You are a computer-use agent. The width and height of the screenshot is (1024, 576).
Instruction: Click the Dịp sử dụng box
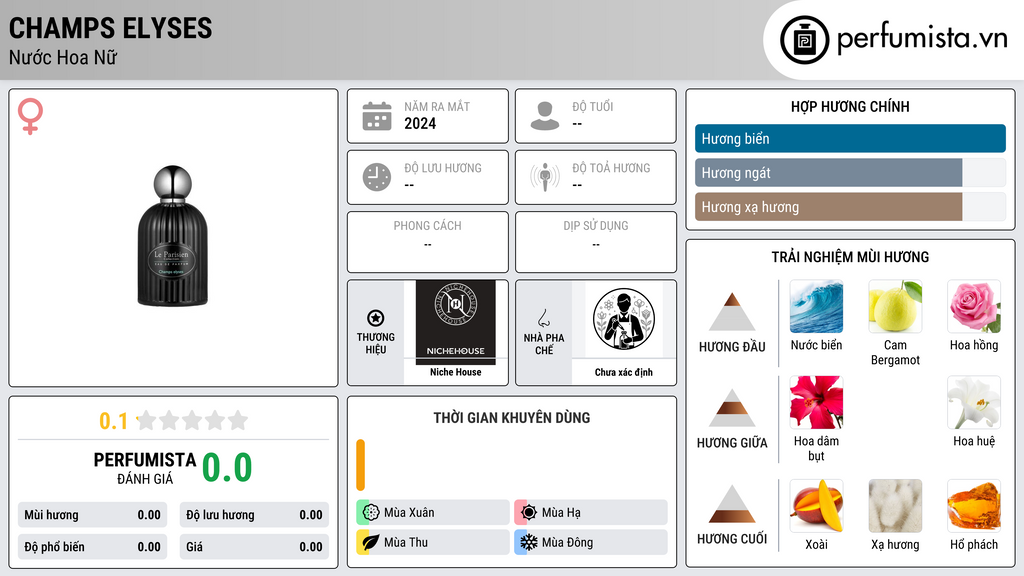point(596,242)
